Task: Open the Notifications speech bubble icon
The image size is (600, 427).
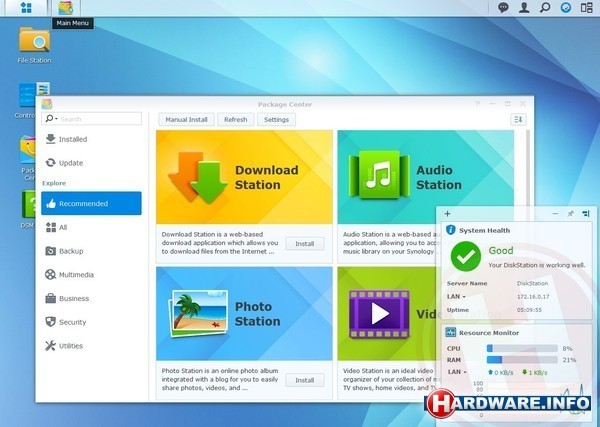Action: click(503, 8)
